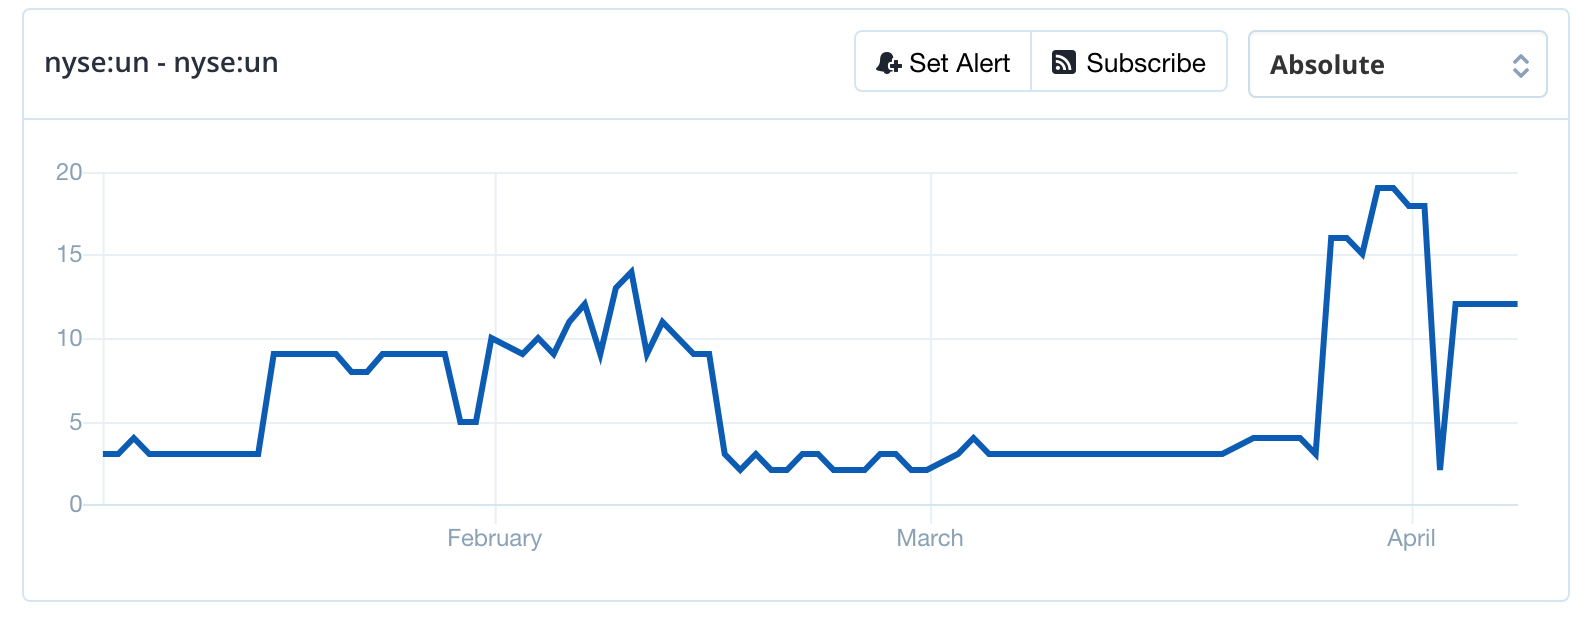Viewport: 1592px width, 622px height.
Task: Click the March label on the x-axis
Action: point(930,538)
